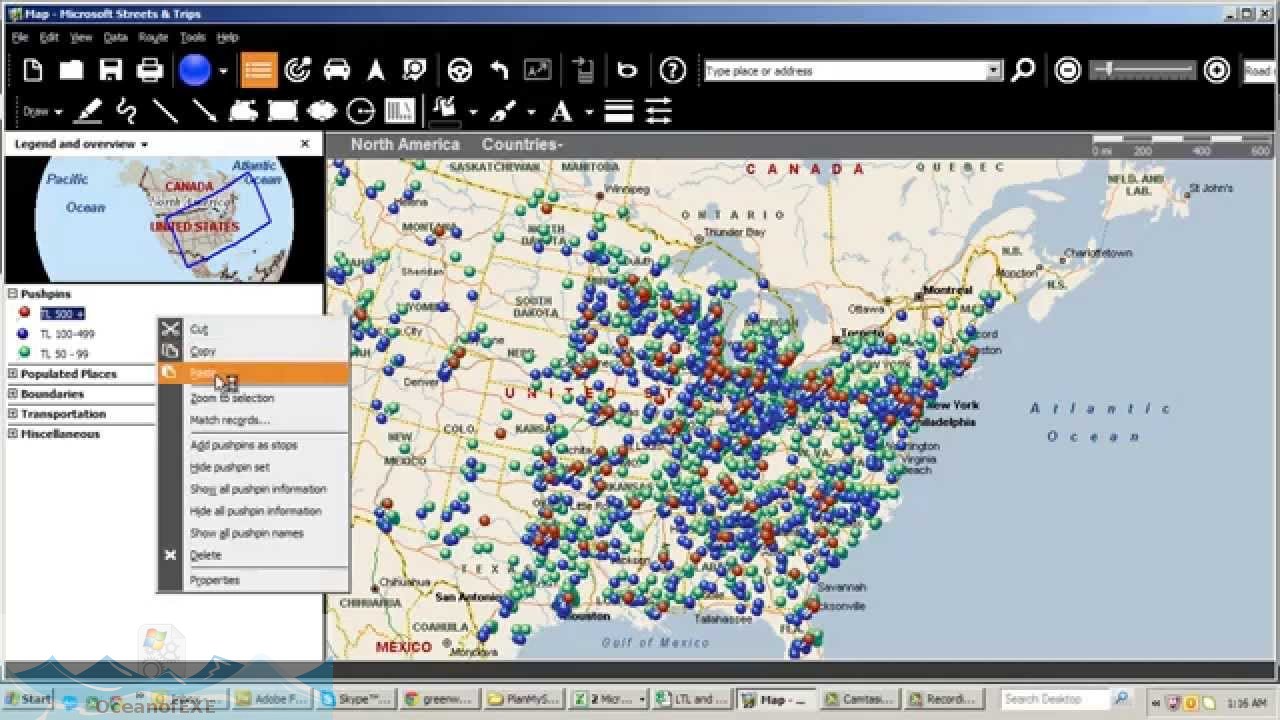Image resolution: width=1280 pixels, height=720 pixels.
Task: Open the font color A dropdown arrow
Action: tap(590, 112)
